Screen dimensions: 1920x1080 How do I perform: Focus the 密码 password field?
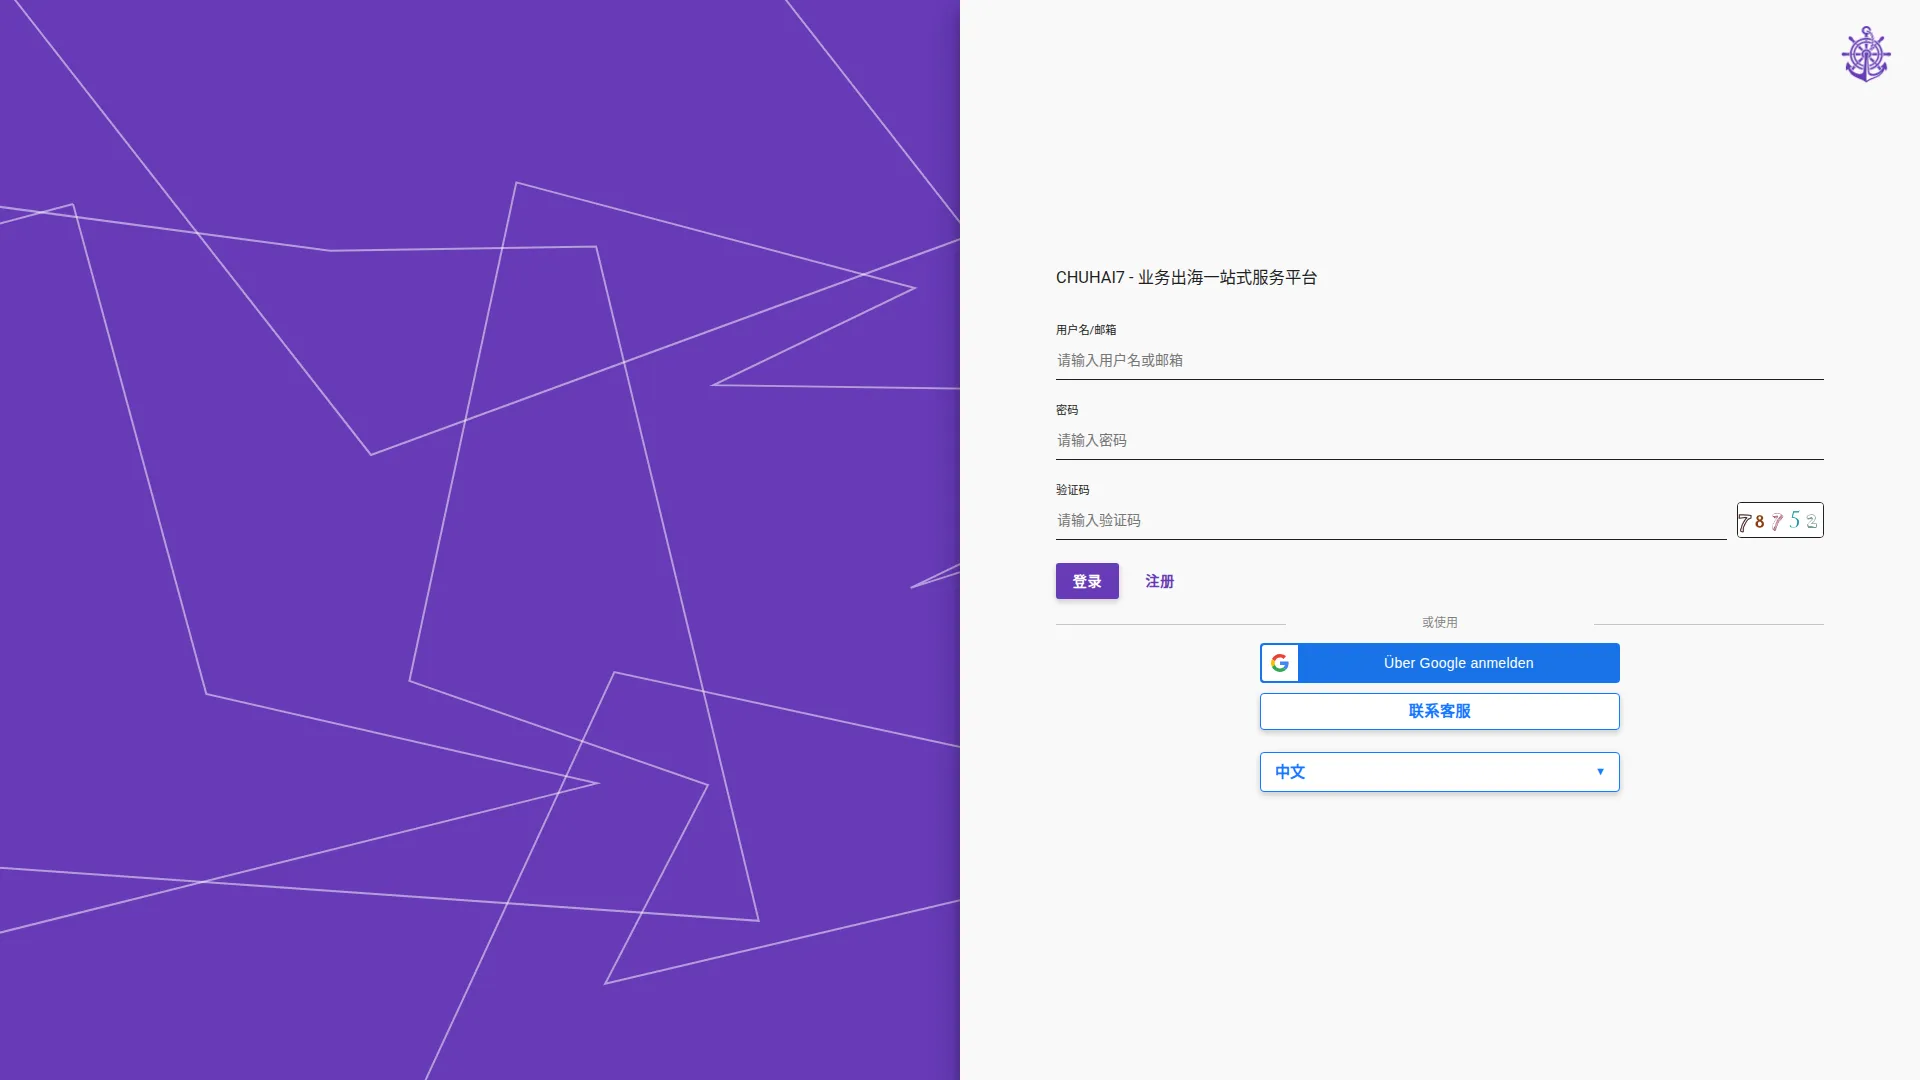coord(1440,440)
